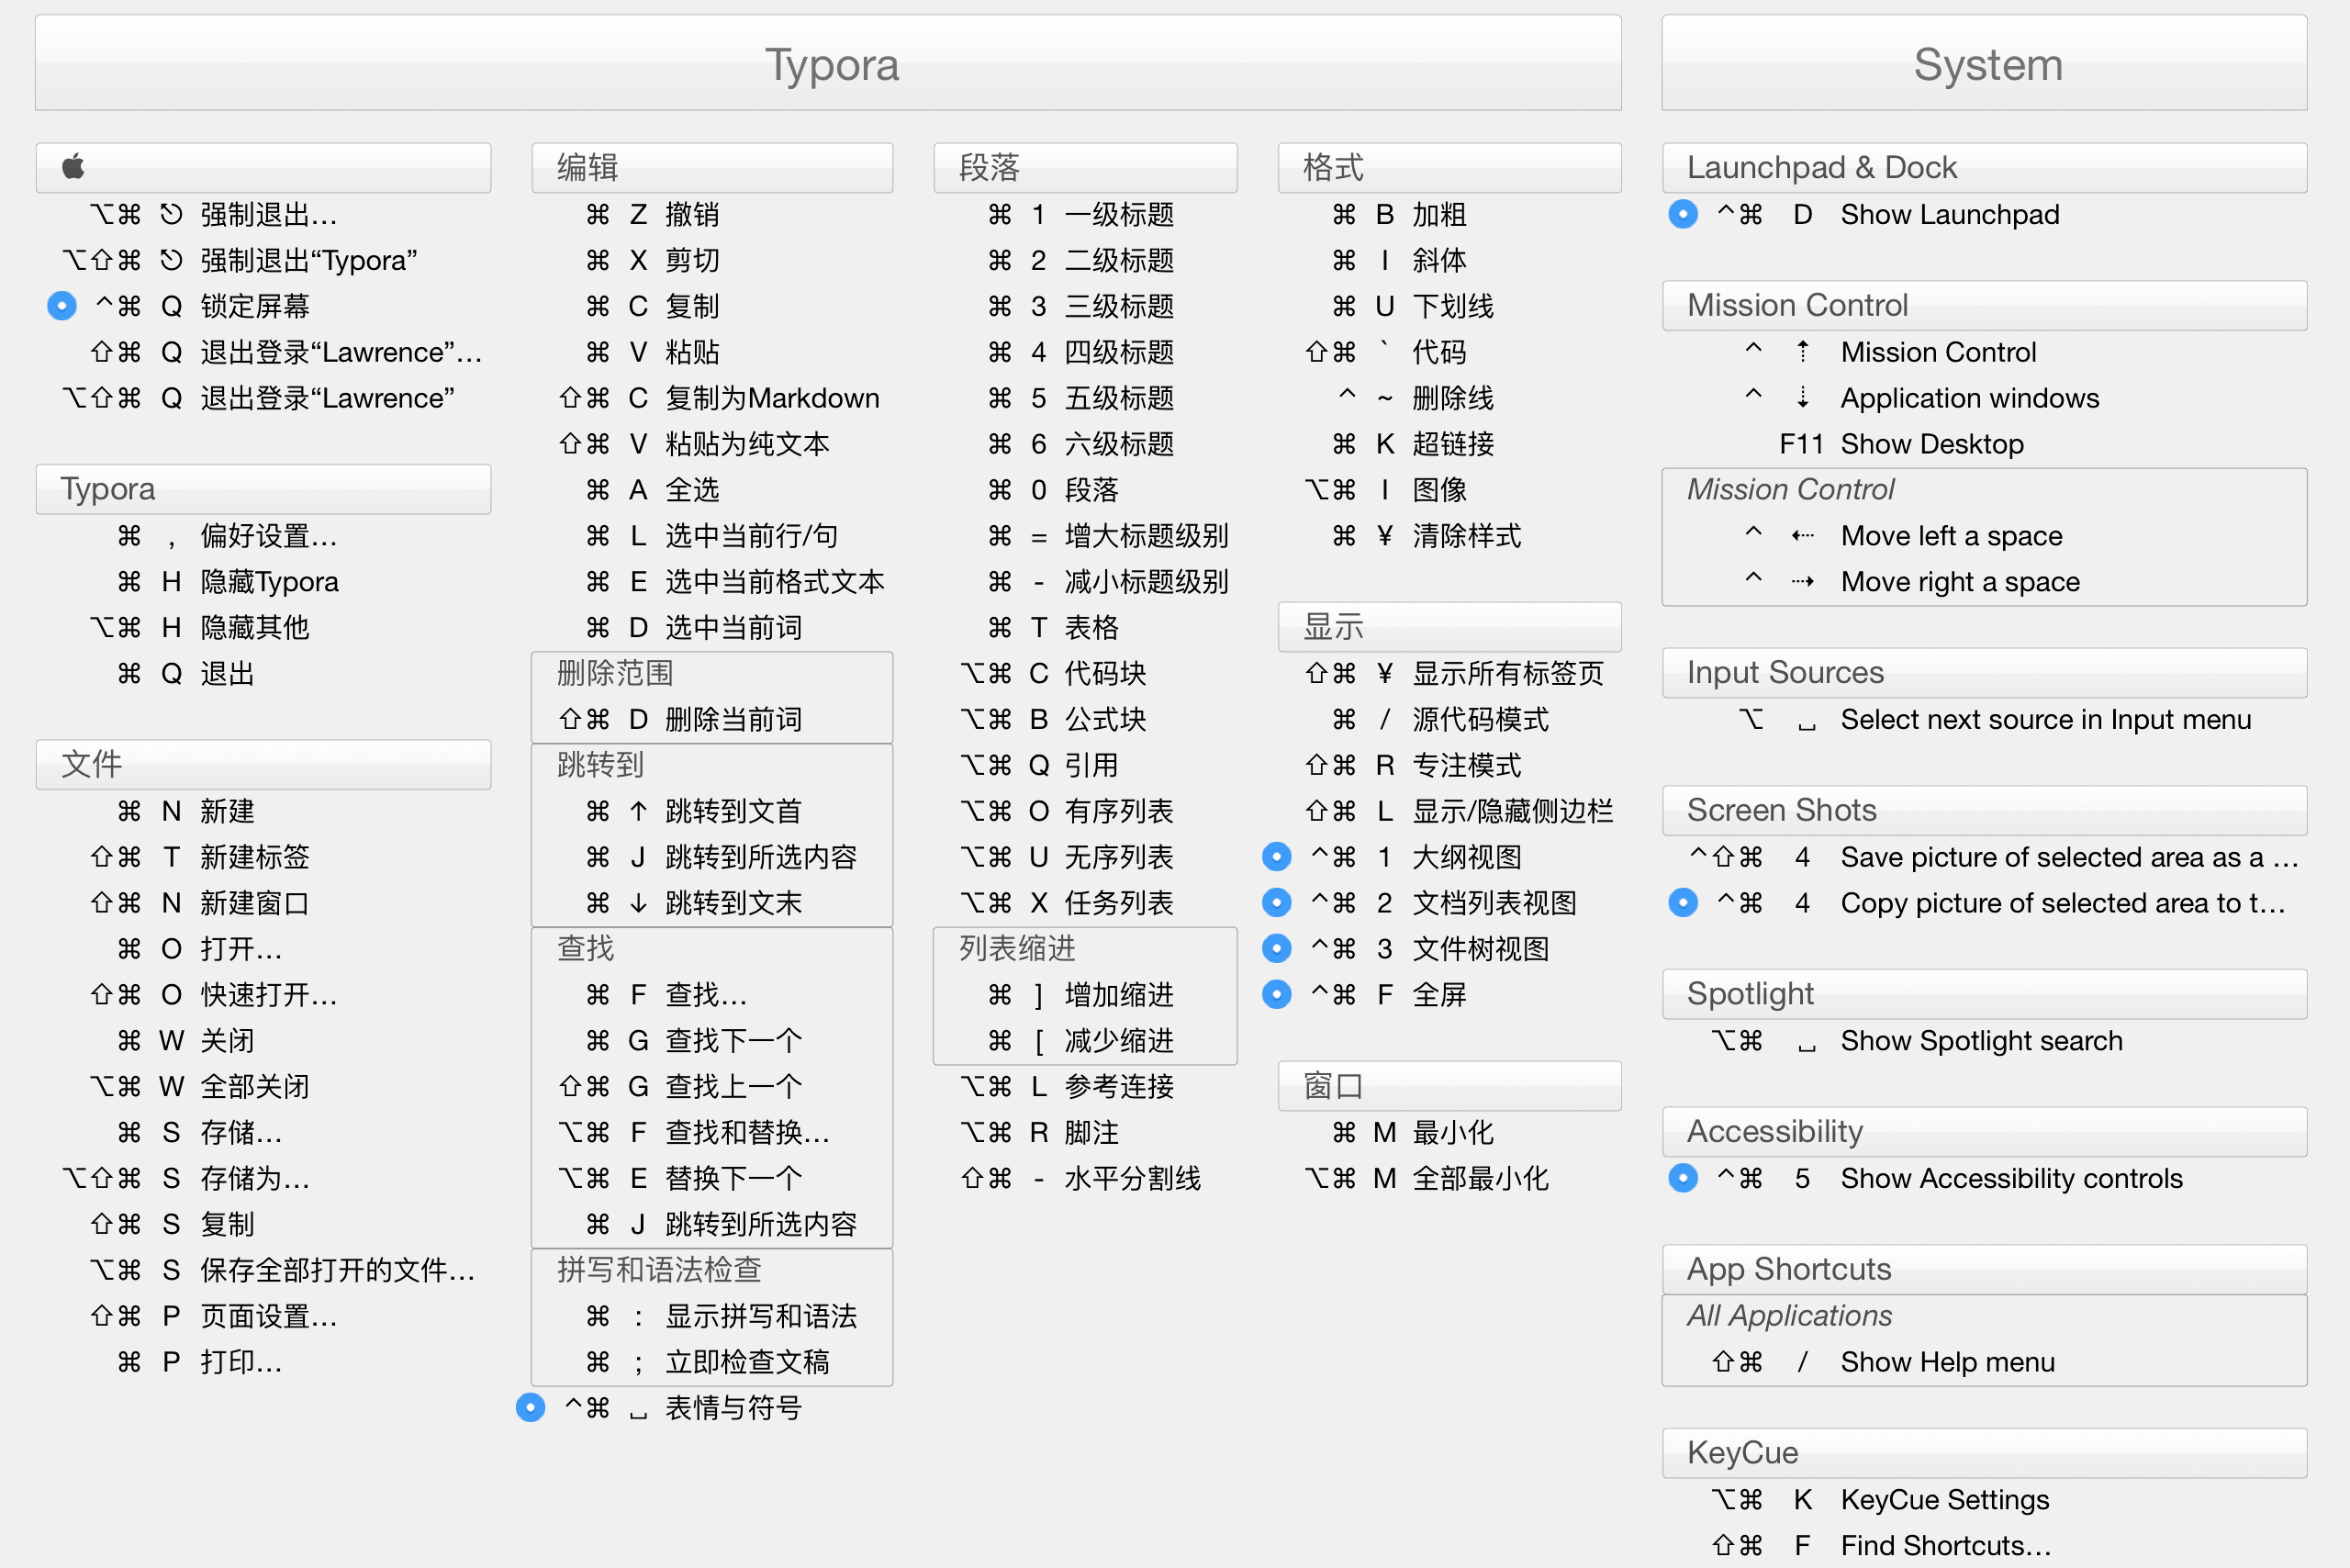This screenshot has height=1568, width=2350.
Task: Click 增大标题级别 entry
Action: click(x=1108, y=536)
